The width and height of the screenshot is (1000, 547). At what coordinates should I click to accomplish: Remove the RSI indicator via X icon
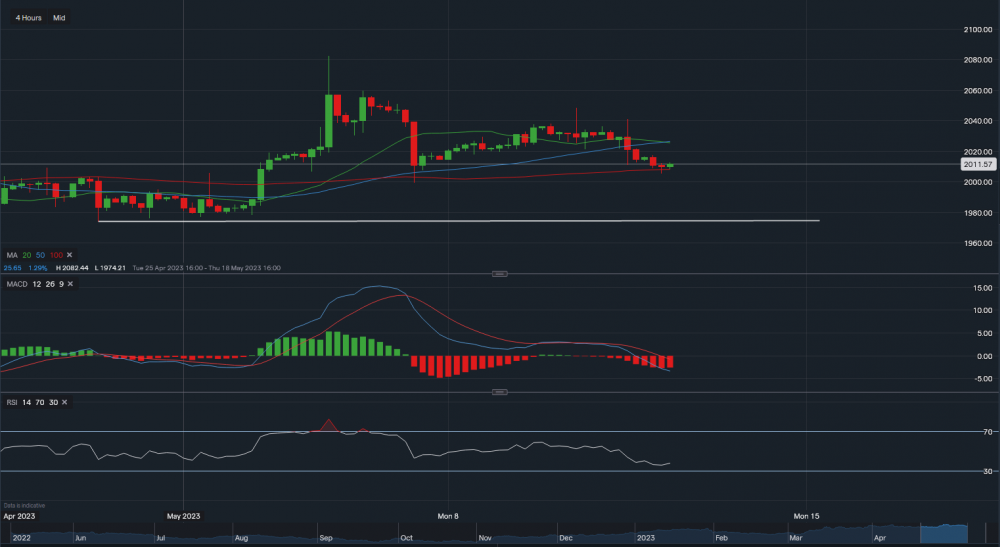(64, 401)
